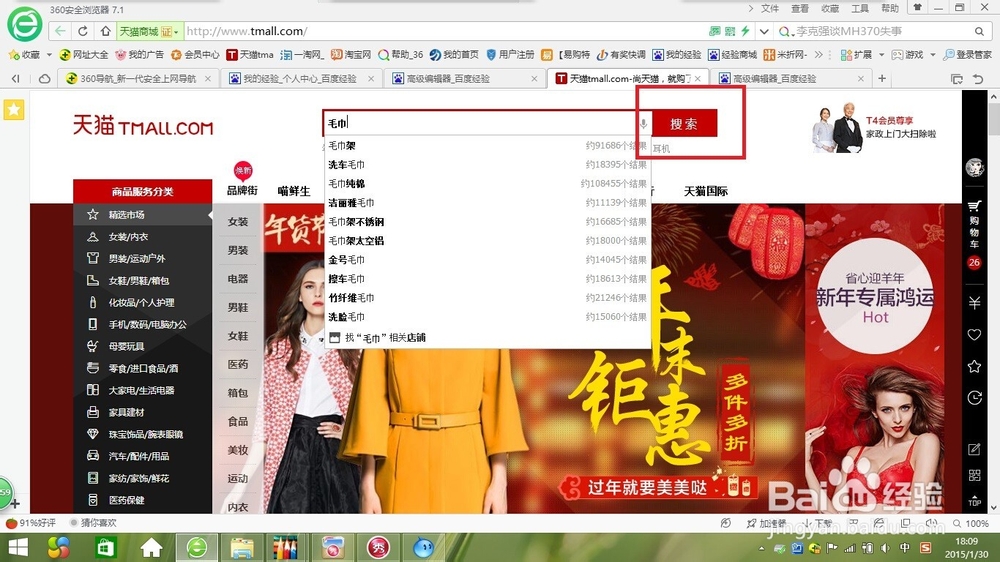1000x562 pixels.
Task: Open 天猫国际 navigation link
Action: point(705,191)
